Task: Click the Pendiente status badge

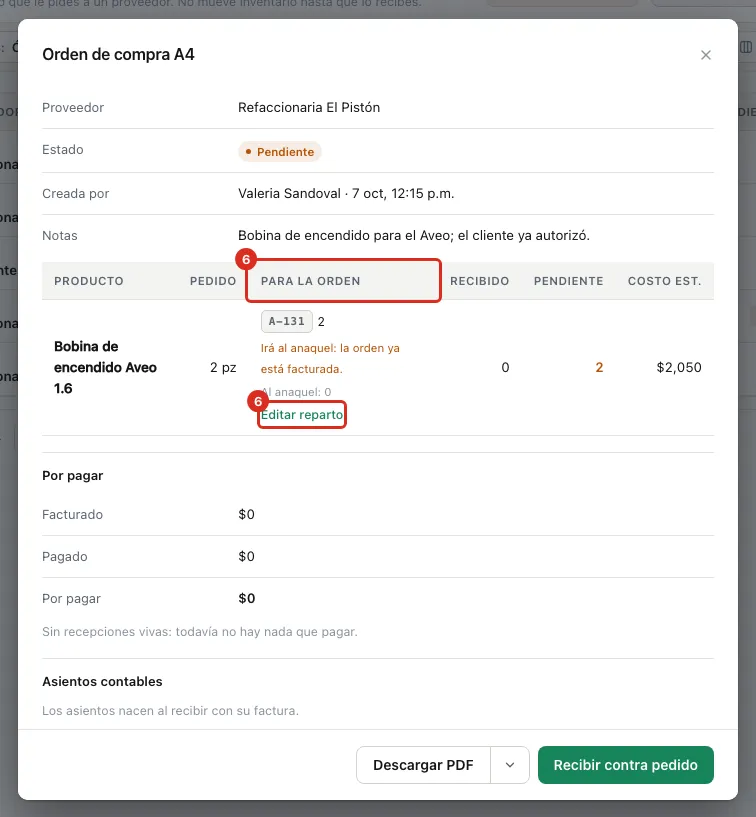Action: tap(279, 152)
